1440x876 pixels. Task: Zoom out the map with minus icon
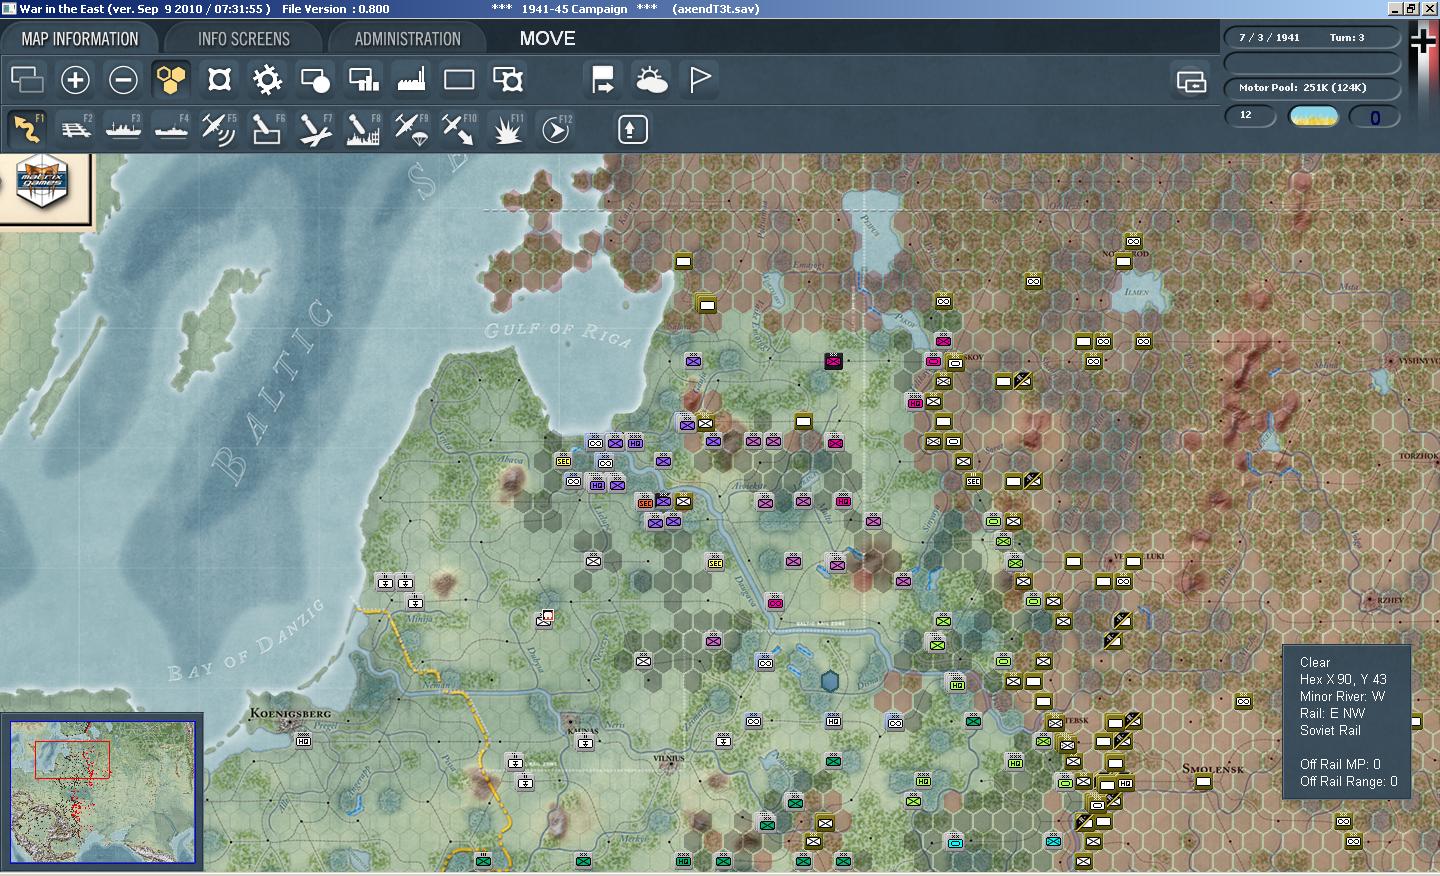click(123, 79)
